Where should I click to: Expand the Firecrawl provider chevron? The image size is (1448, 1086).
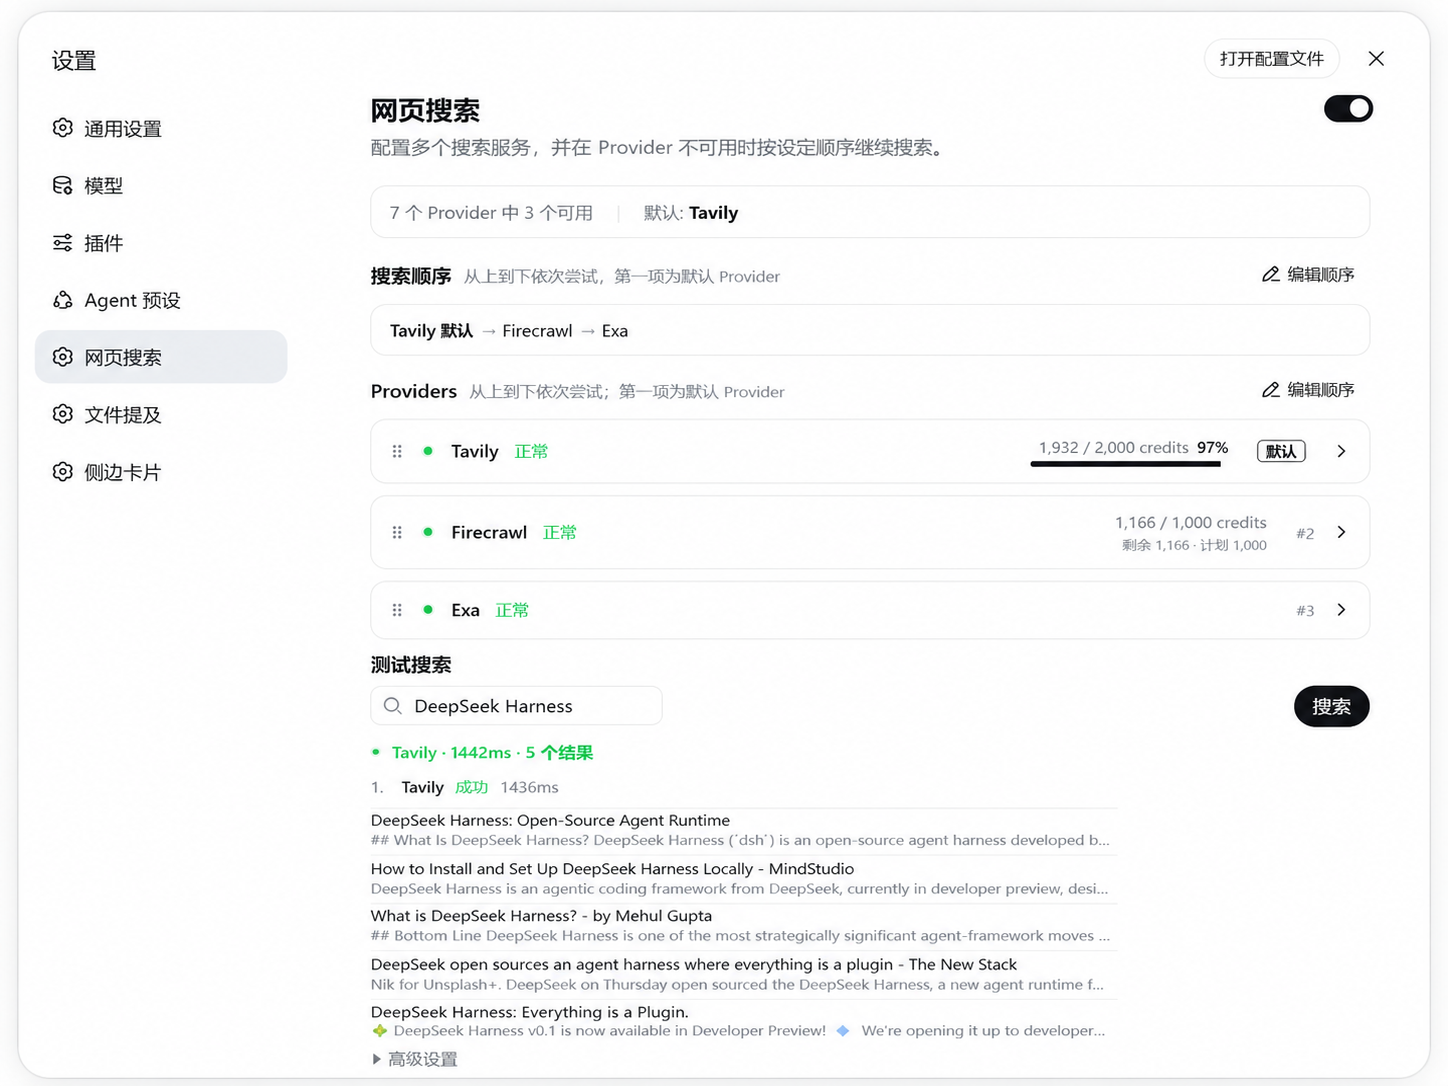point(1342,532)
